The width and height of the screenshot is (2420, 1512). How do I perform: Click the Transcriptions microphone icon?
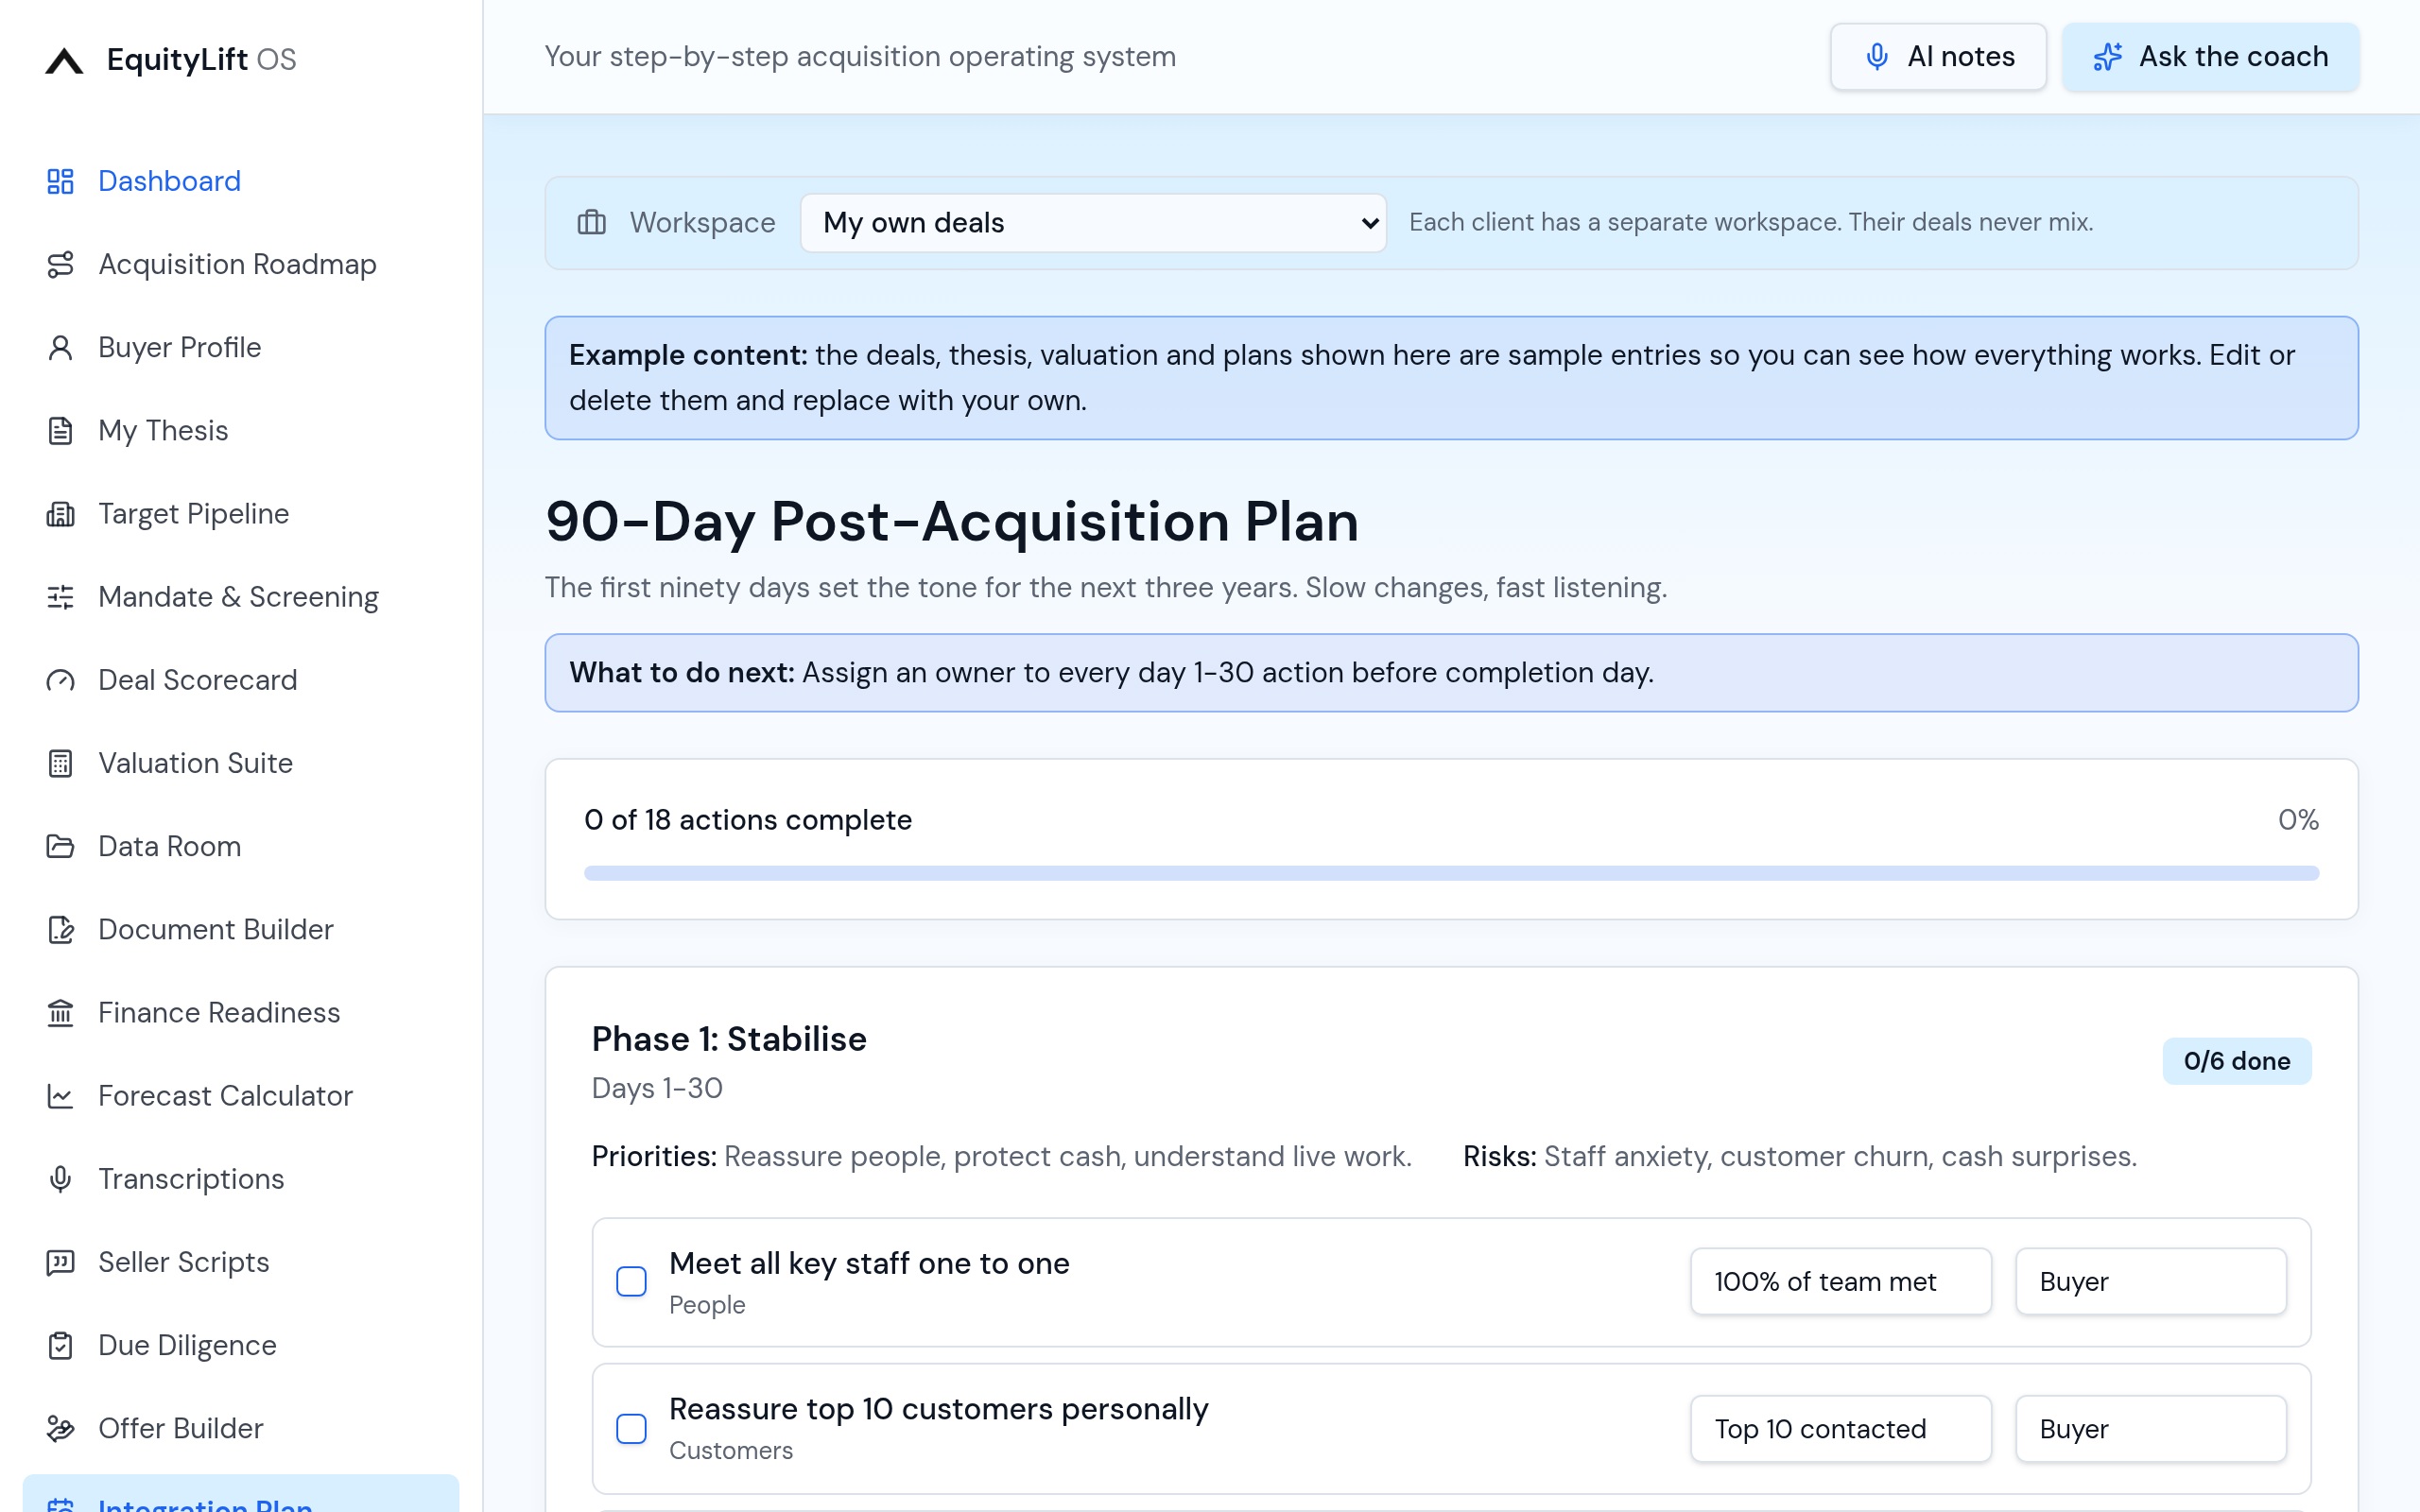tap(60, 1179)
